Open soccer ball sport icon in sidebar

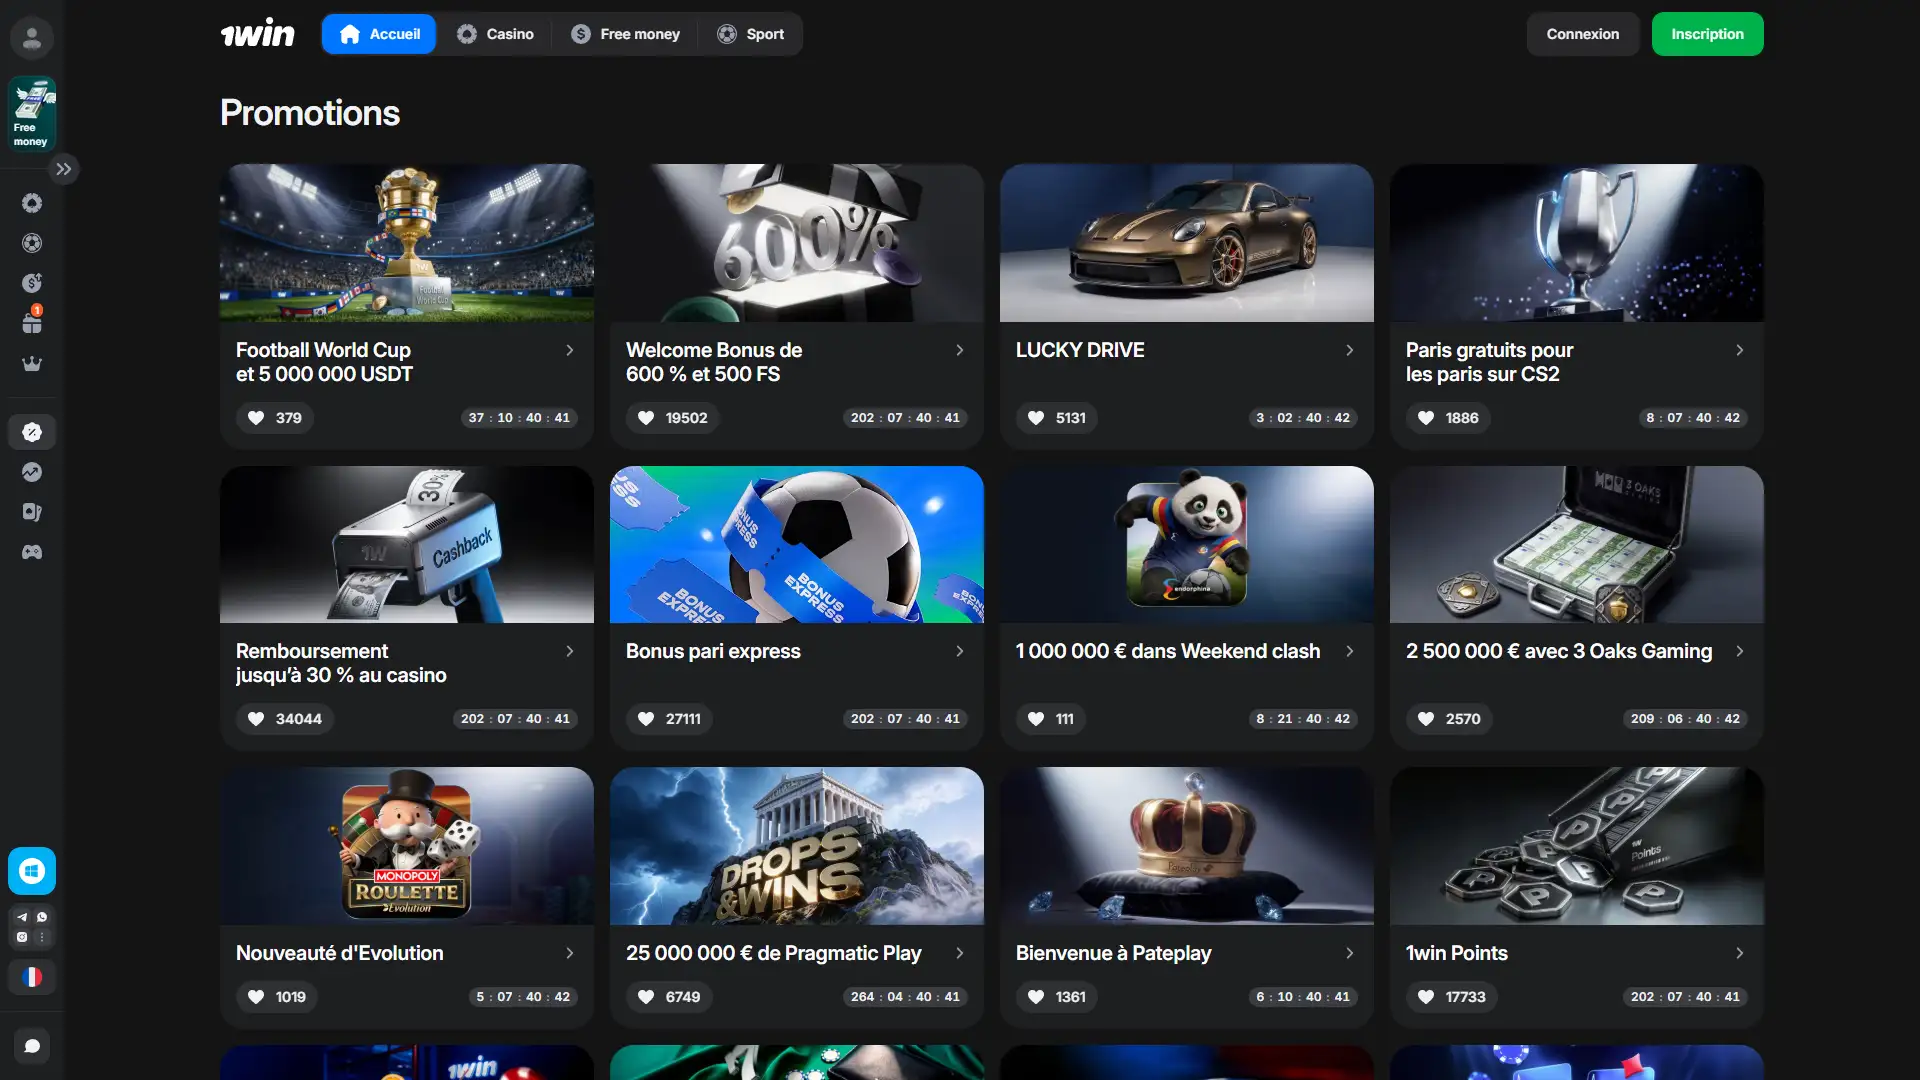click(x=32, y=243)
